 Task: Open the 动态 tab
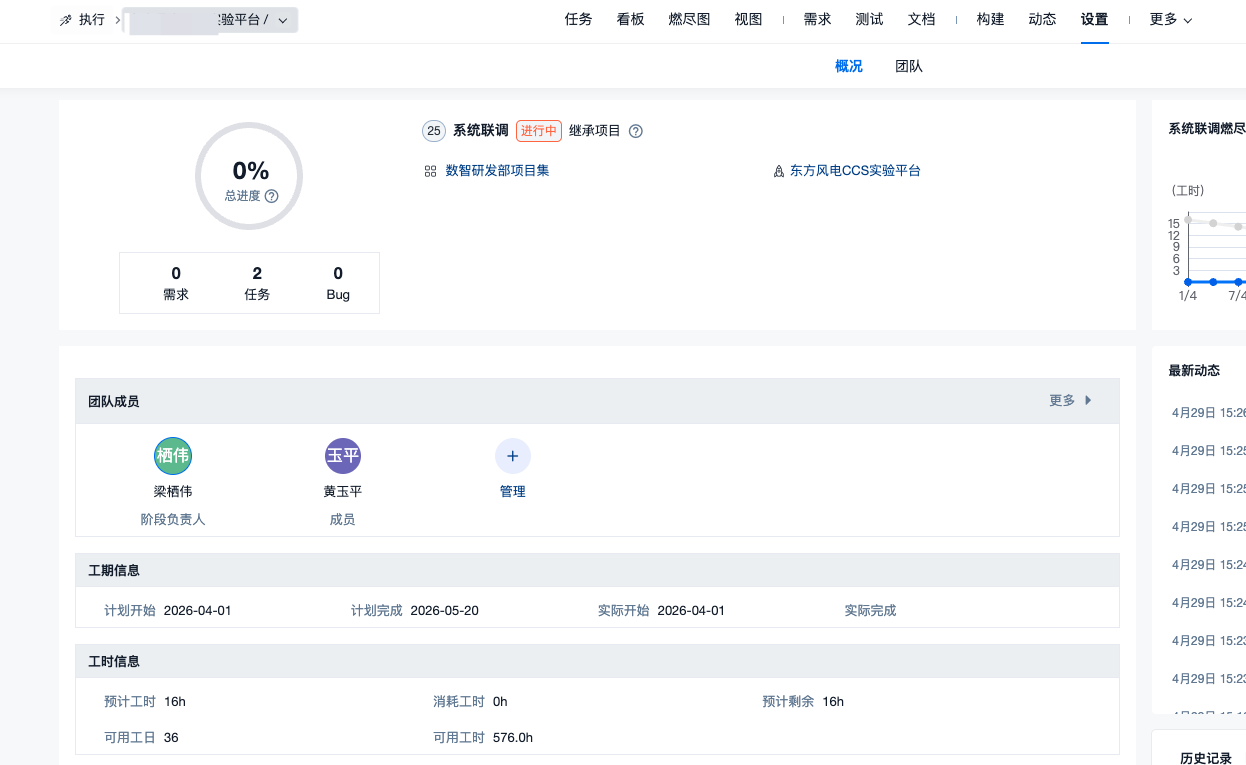pos(1042,20)
